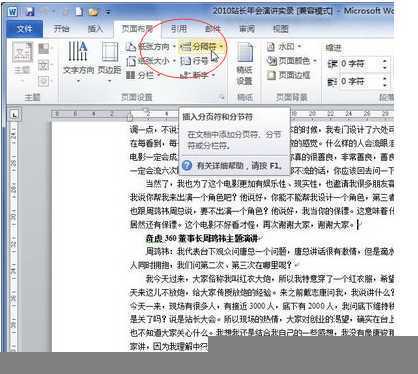Viewport: 418px width, 374px height.
Task: Open 纸张大小 (Paper Size) dropdown
Action: (x=151, y=61)
